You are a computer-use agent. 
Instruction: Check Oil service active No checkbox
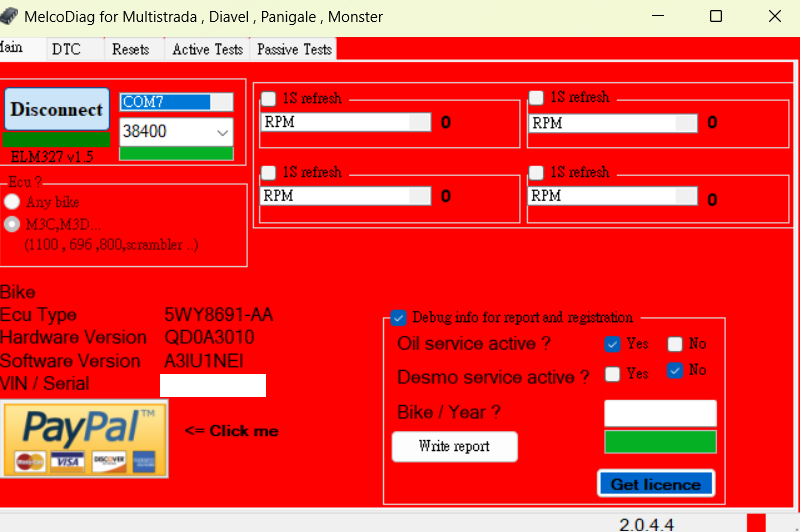(x=675, y=344)
